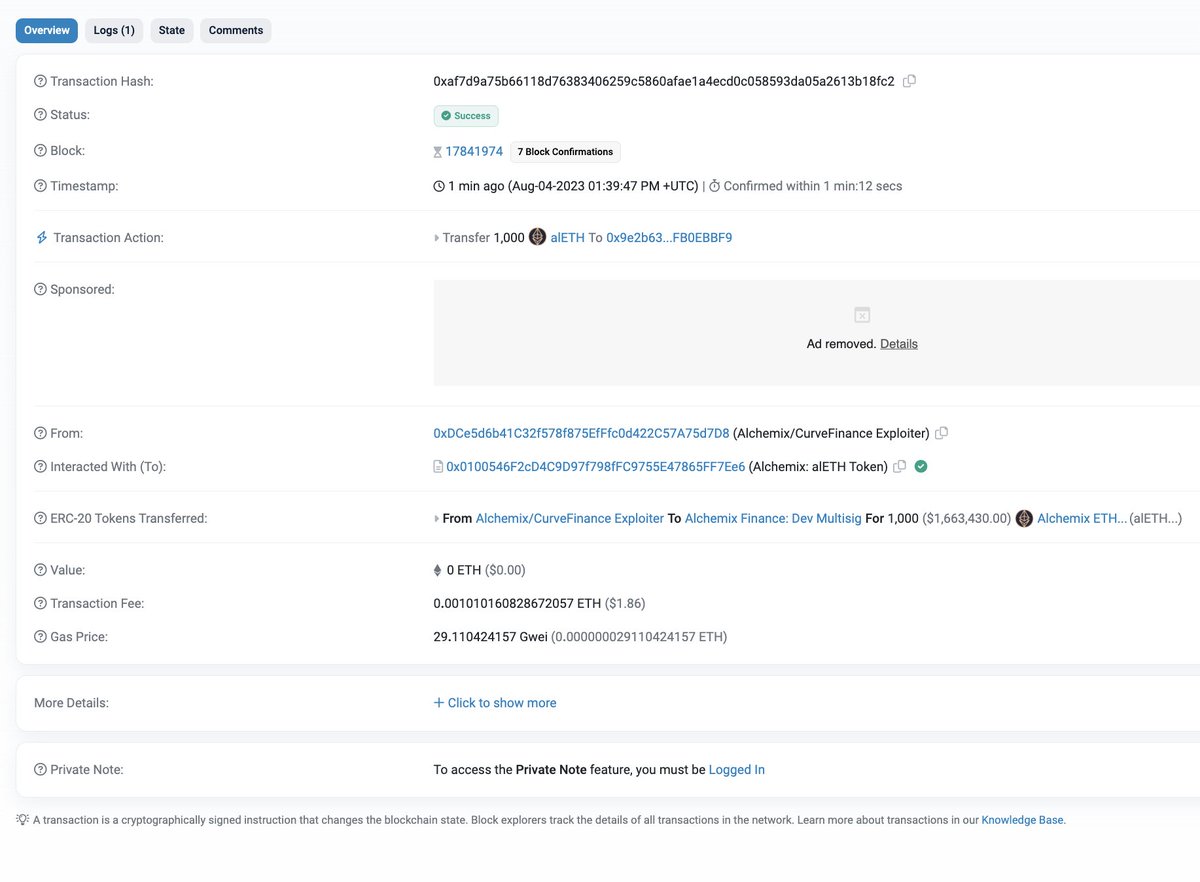The image size is (1200, 882).
Task: Expand the ERC-20 token transfer arrow
Action: (437, 518)
